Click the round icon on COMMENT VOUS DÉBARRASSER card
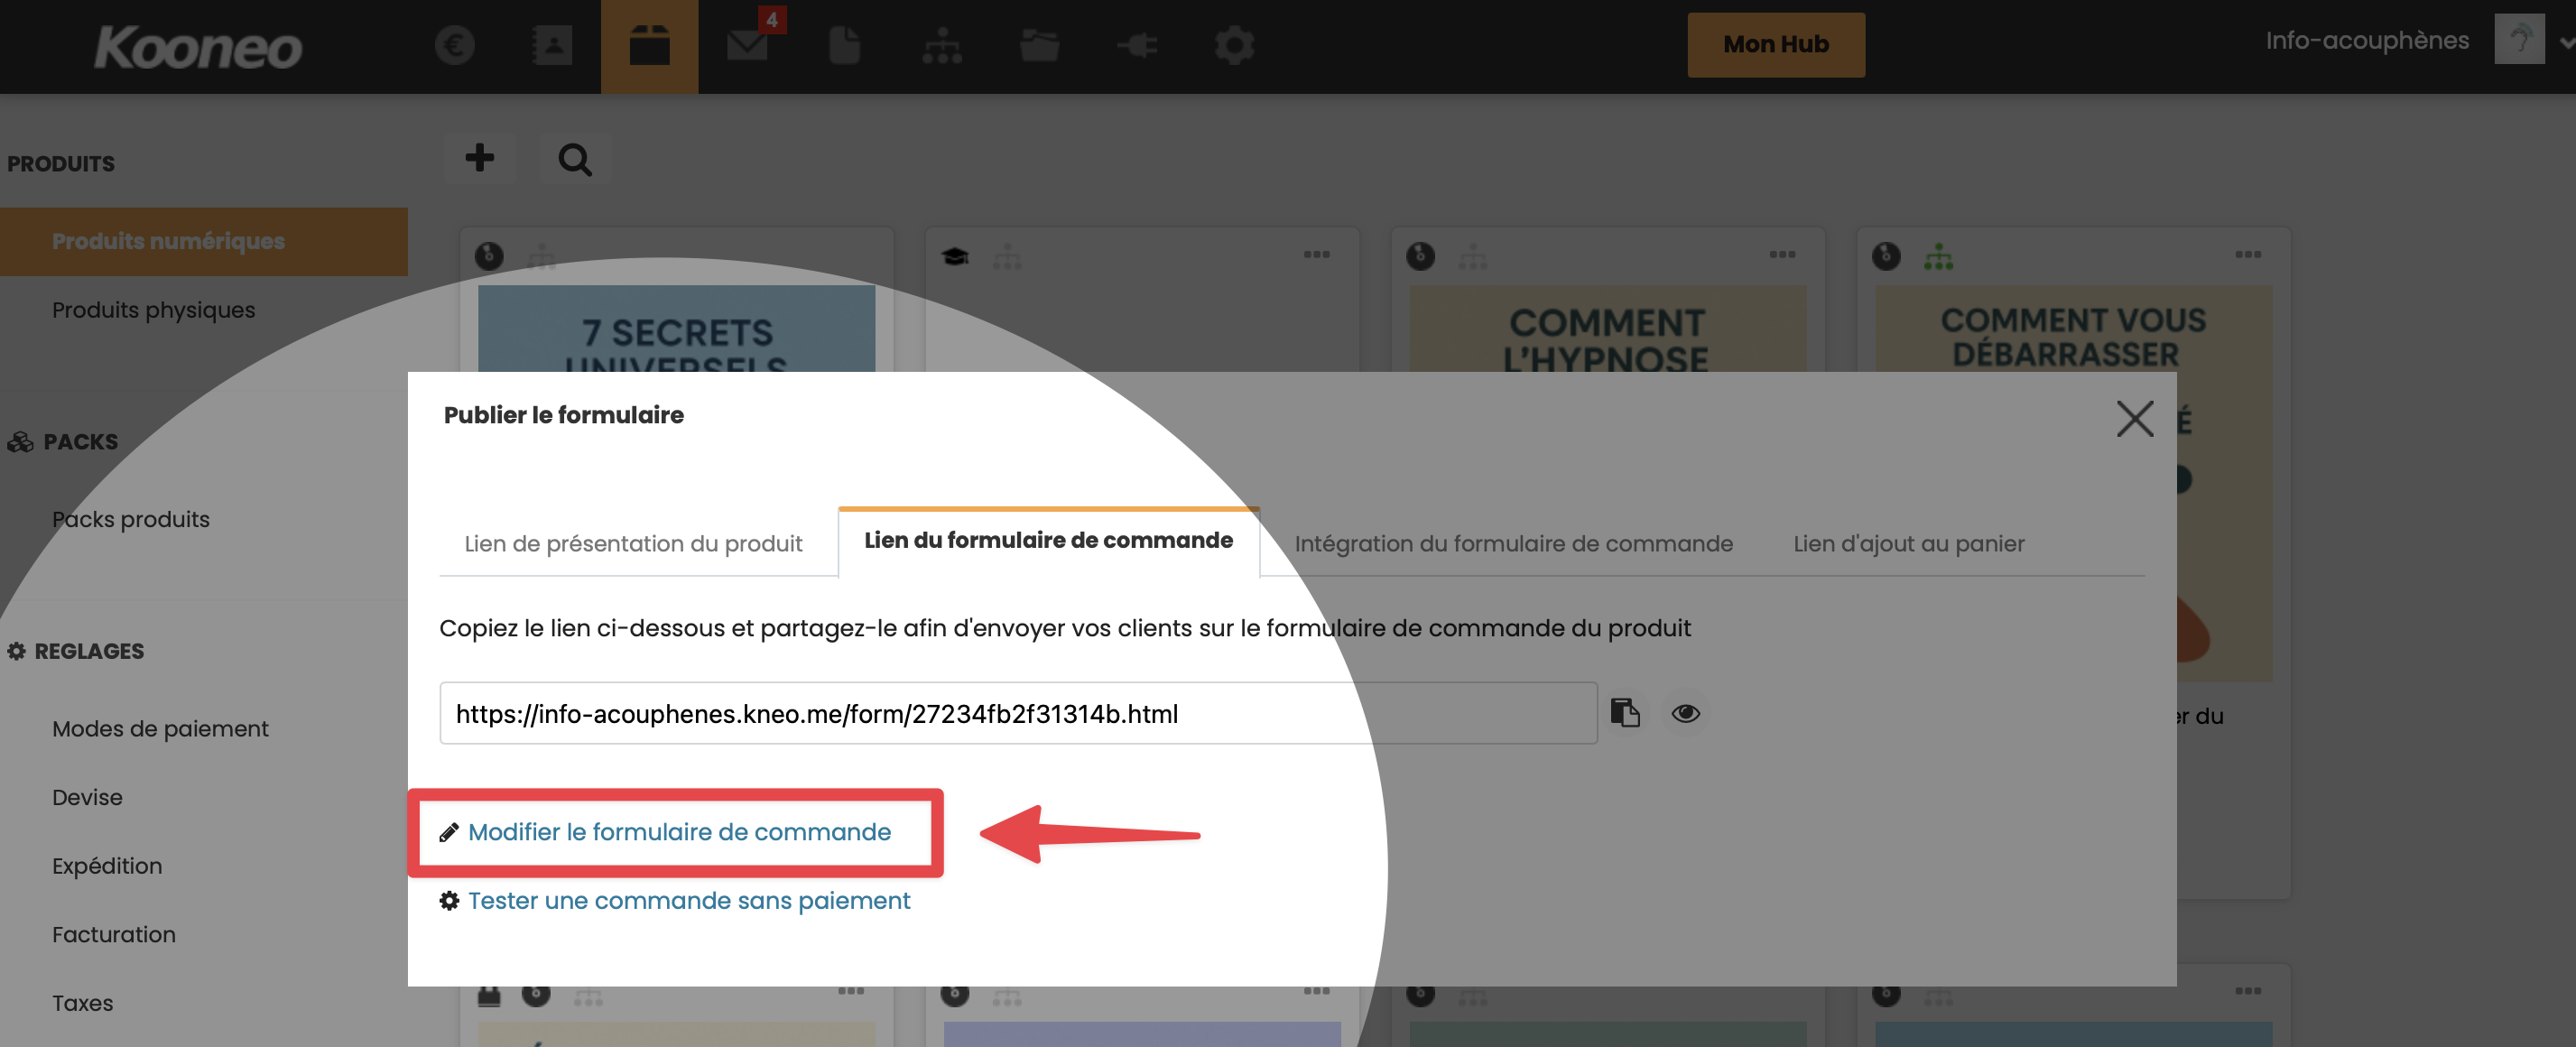 (x=1886, y=256)
